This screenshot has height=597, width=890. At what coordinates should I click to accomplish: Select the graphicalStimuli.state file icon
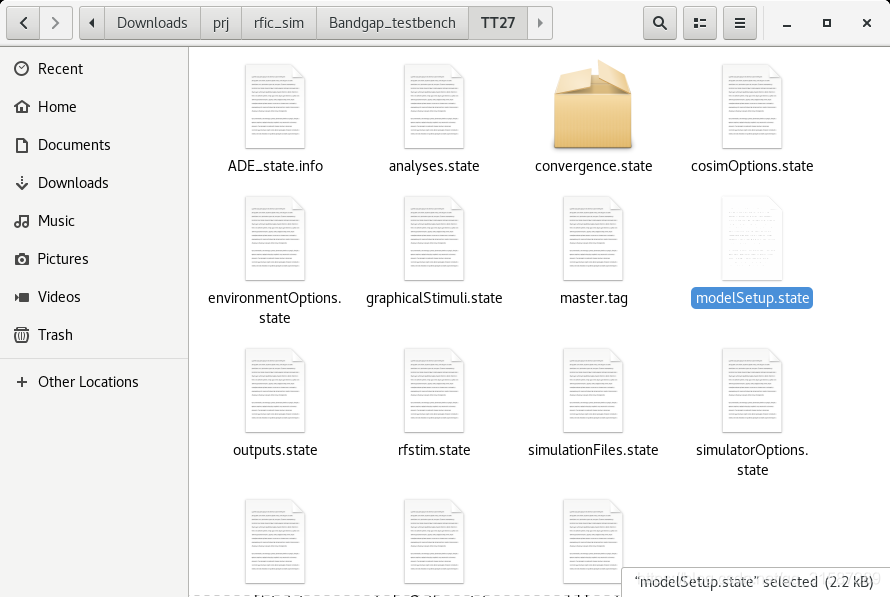pos(434,238)
